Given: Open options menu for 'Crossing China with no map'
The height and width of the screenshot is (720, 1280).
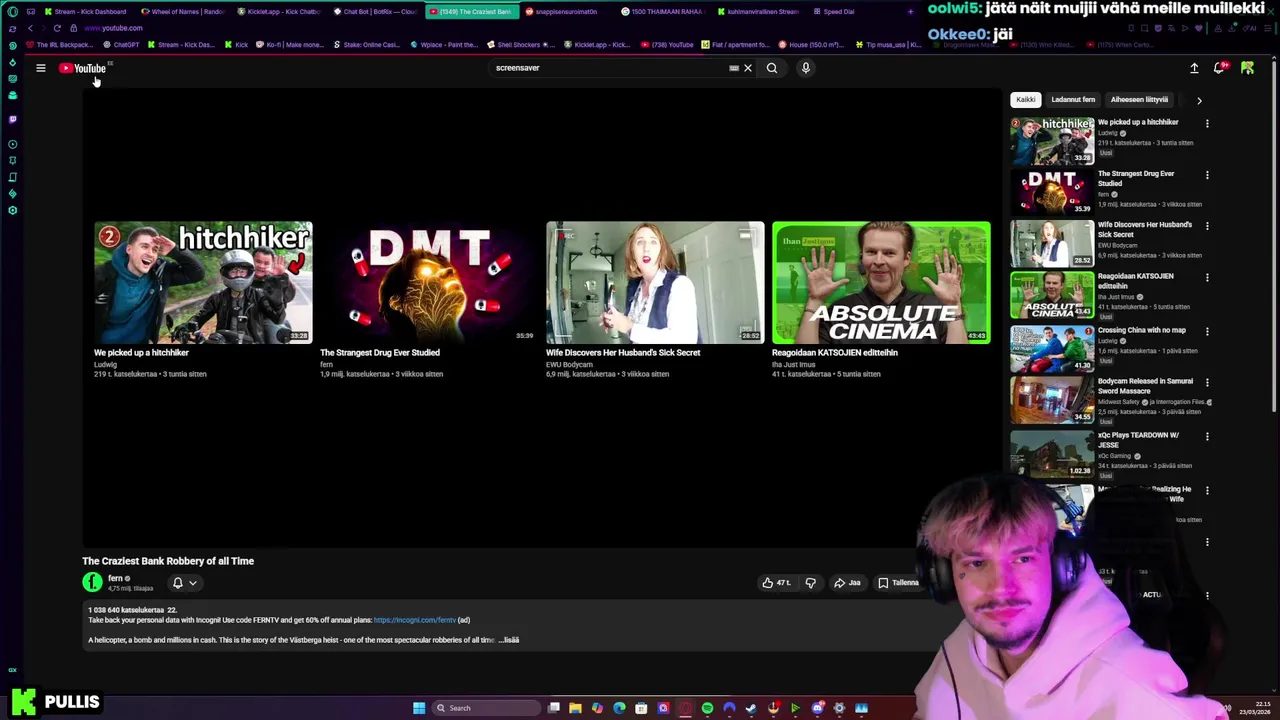Looking at the screenshot, I should coord(1207,332).
